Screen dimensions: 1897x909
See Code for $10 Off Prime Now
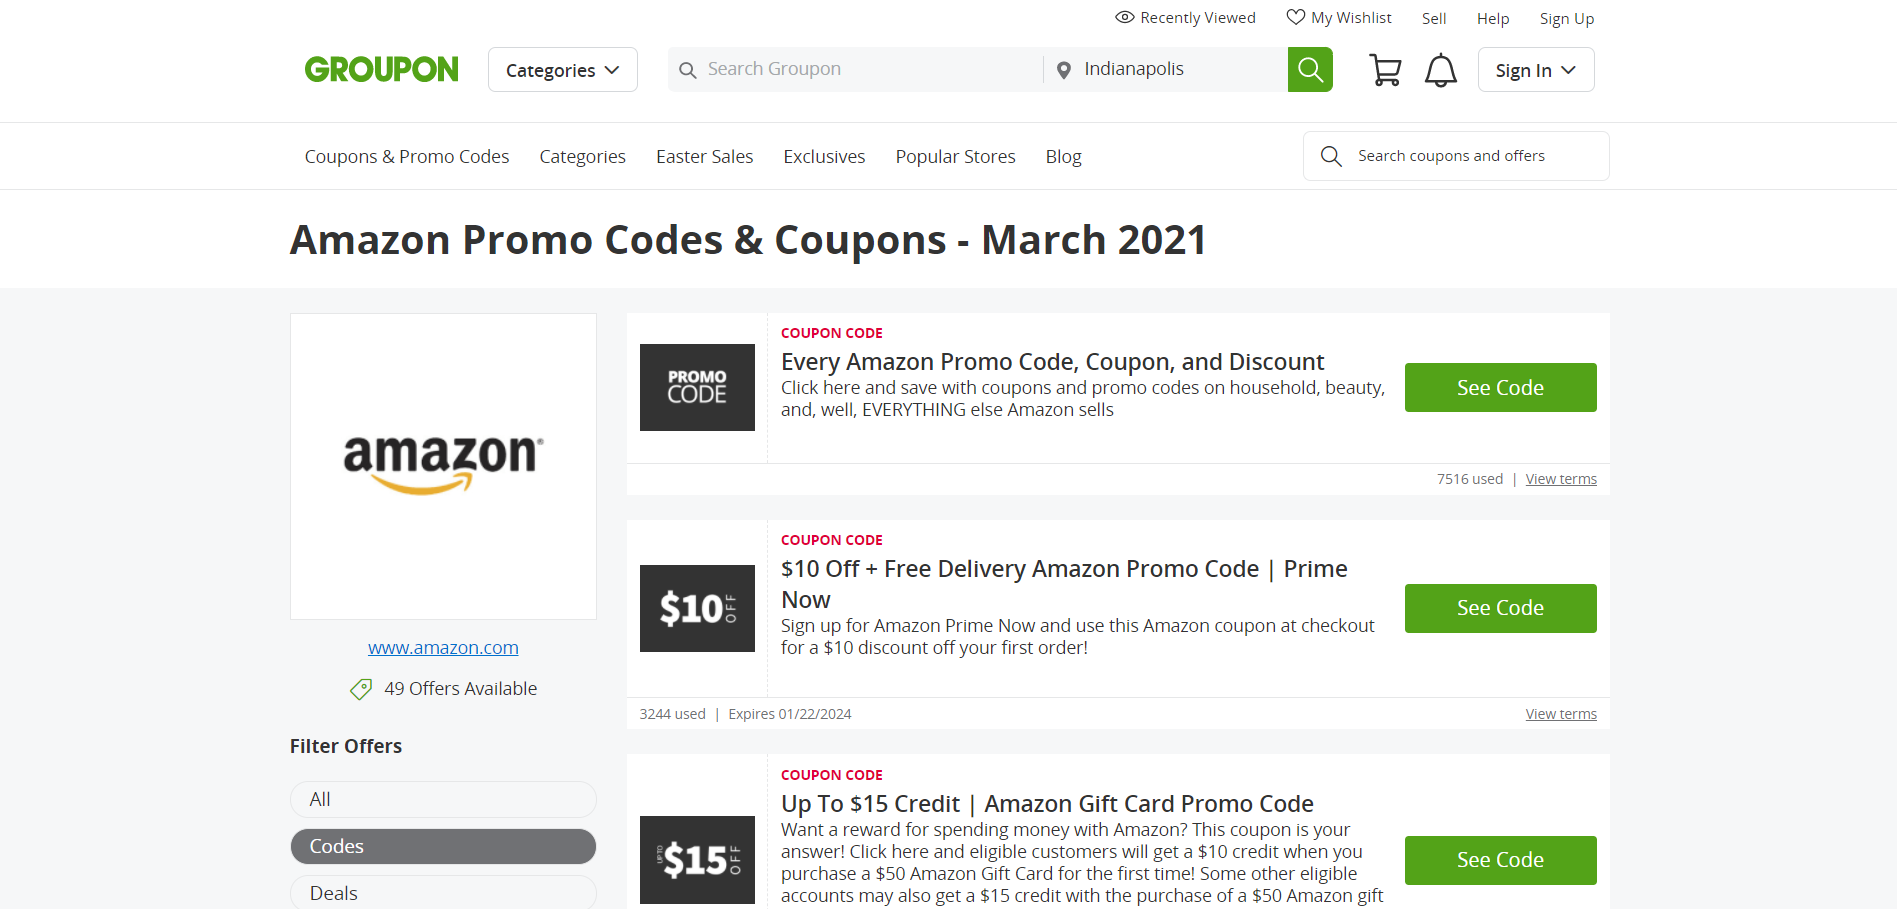coord(1500,608)
